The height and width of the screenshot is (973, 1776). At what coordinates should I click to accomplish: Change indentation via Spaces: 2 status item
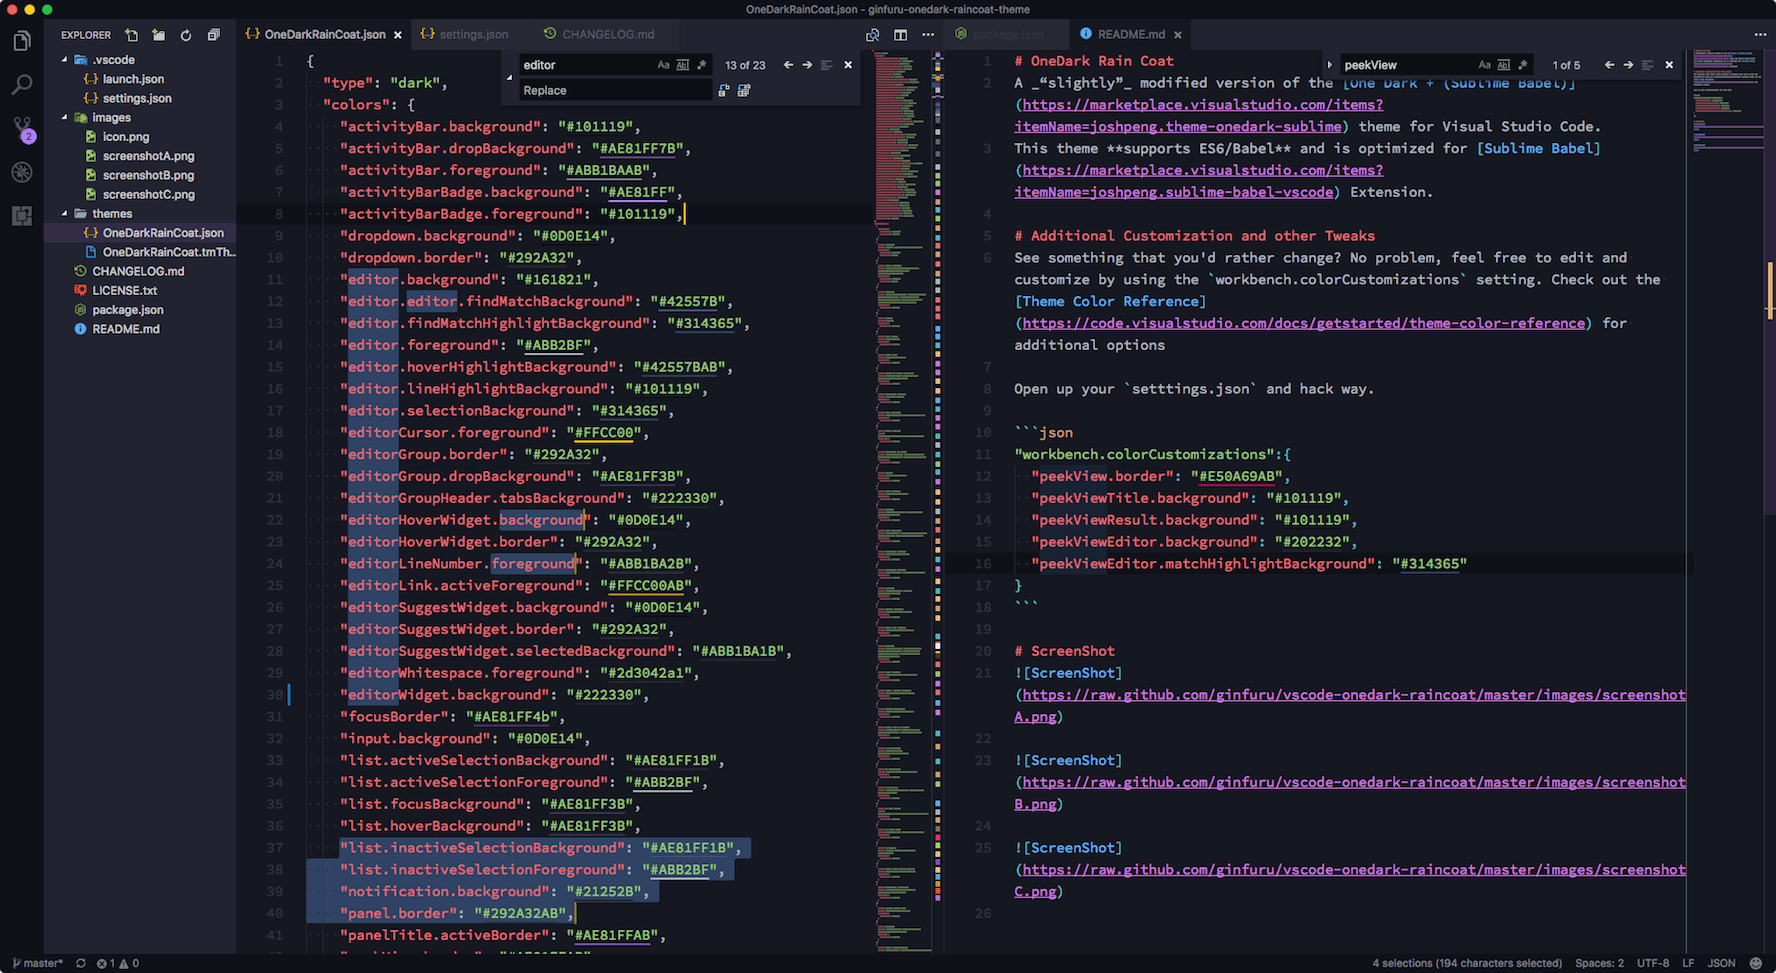coord(1600,963)
